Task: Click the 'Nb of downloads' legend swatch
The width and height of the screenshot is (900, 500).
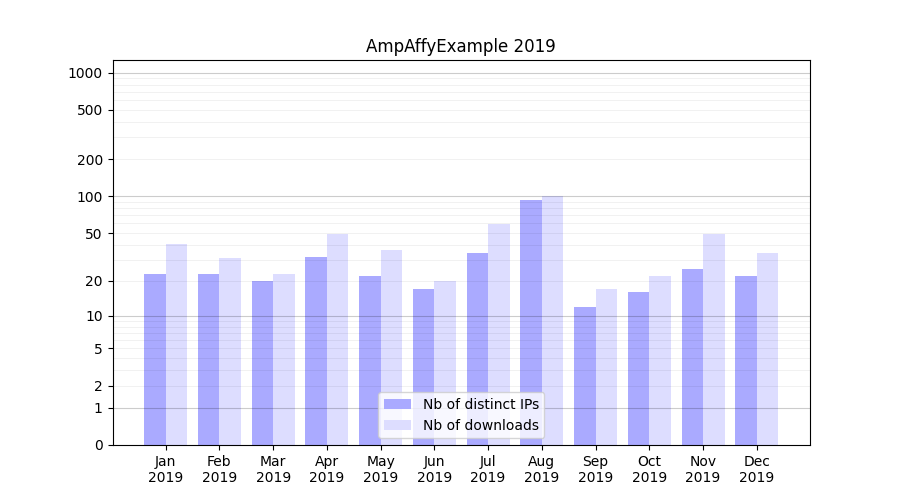Action: 398,425
